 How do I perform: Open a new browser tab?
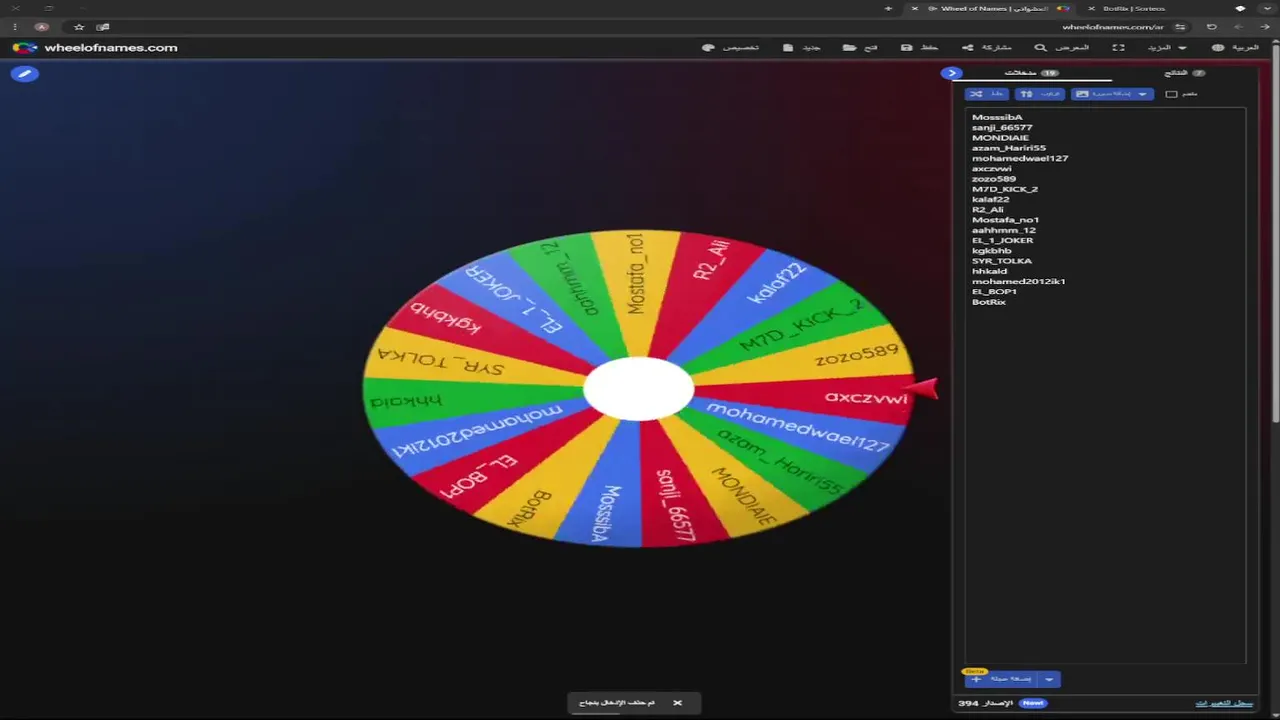[x=888, y=8]
